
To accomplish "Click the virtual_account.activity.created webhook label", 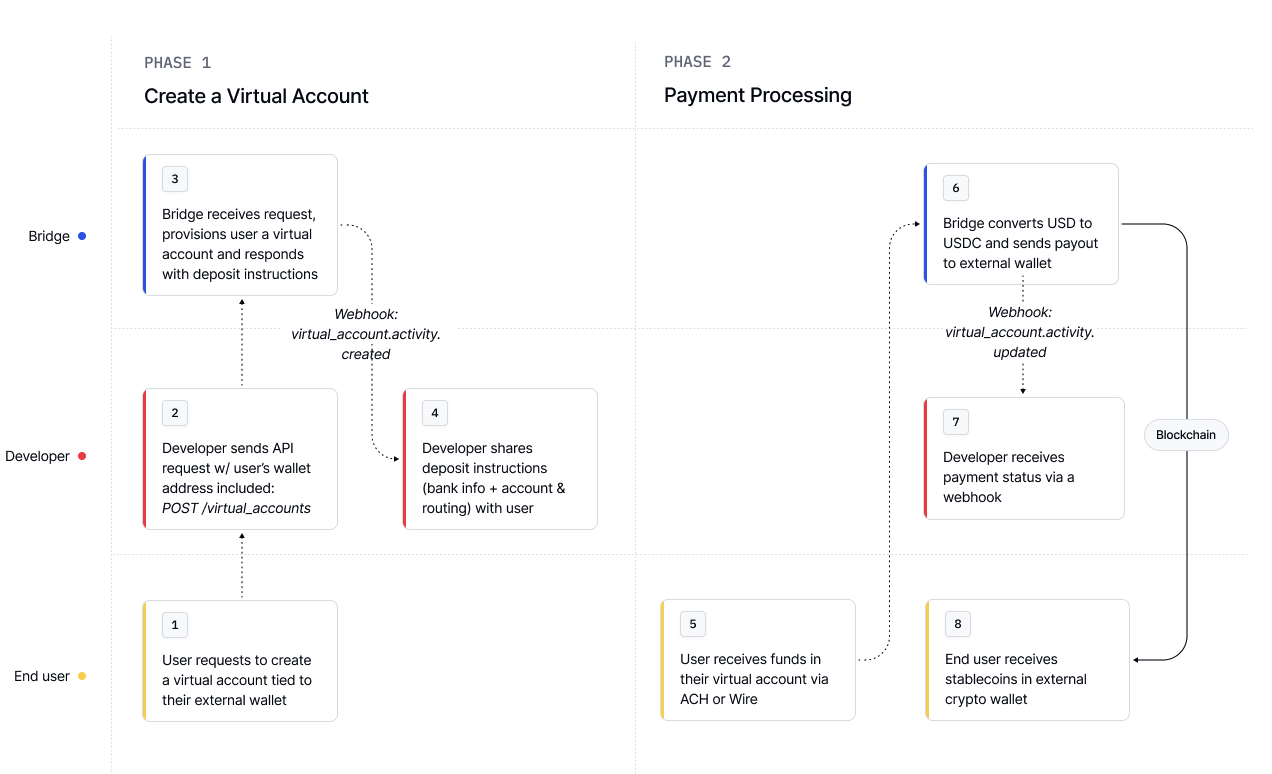I will tap(366, 334).
